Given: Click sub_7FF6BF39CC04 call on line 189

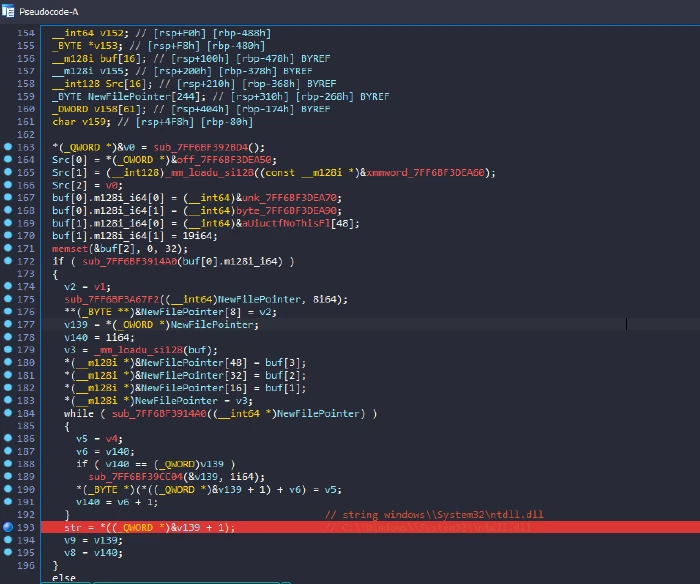Looking at the screenshot, I should 136,477.
